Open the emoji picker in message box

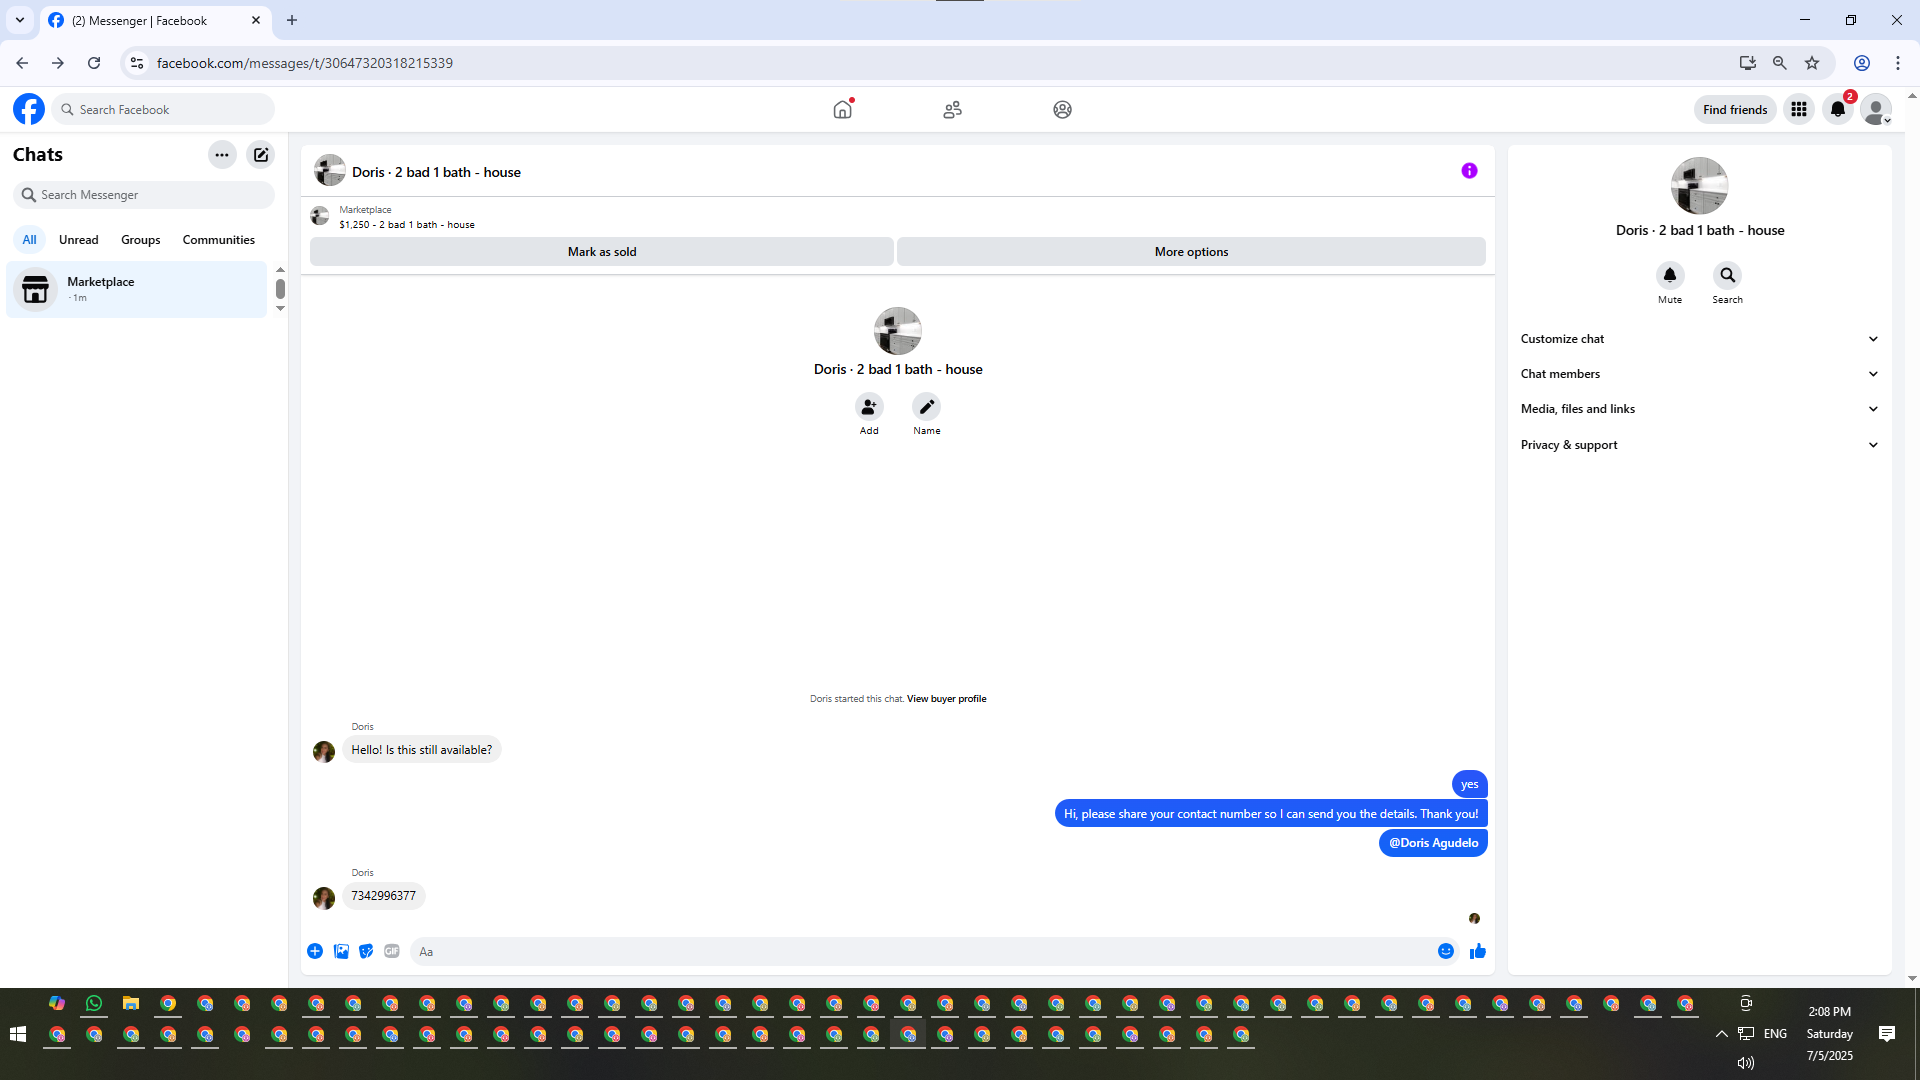coord(1445,951)
